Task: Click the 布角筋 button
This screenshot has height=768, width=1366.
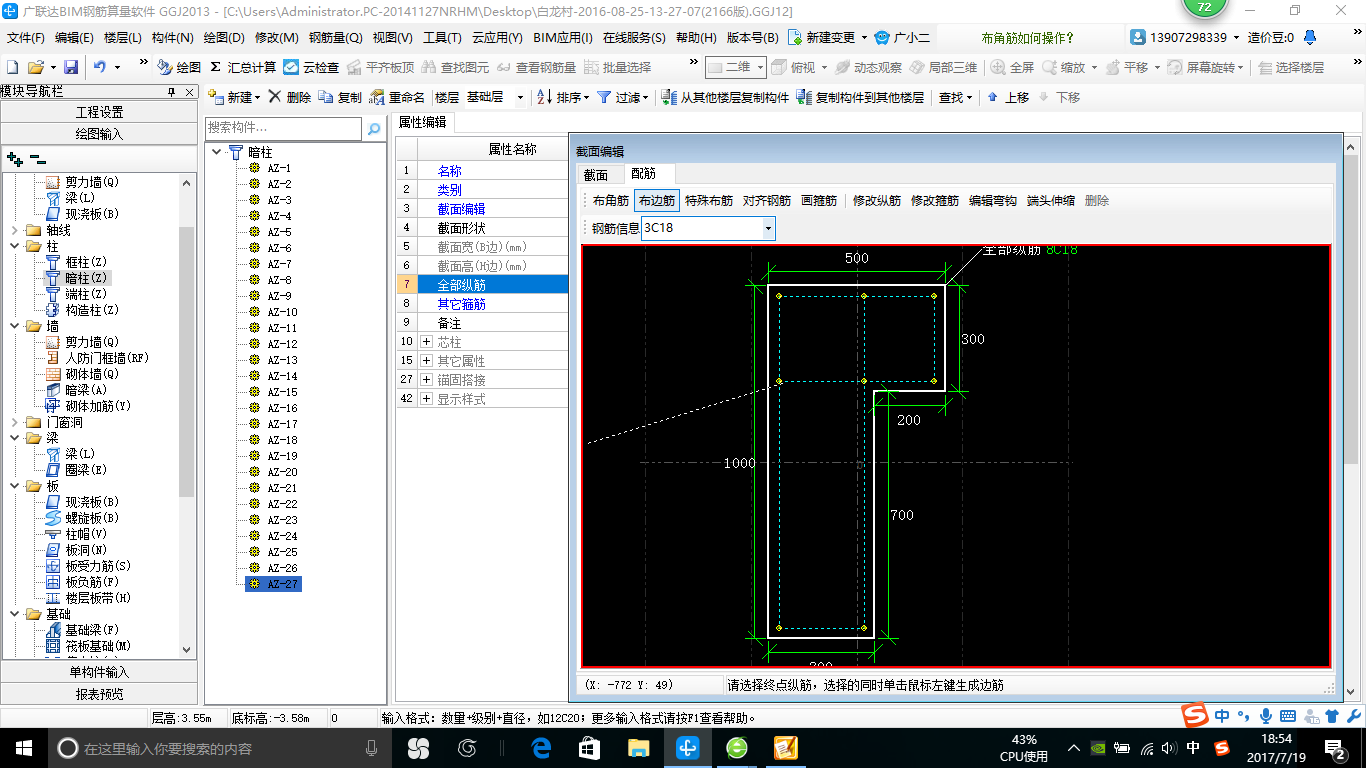Action: tap(611, 200)
